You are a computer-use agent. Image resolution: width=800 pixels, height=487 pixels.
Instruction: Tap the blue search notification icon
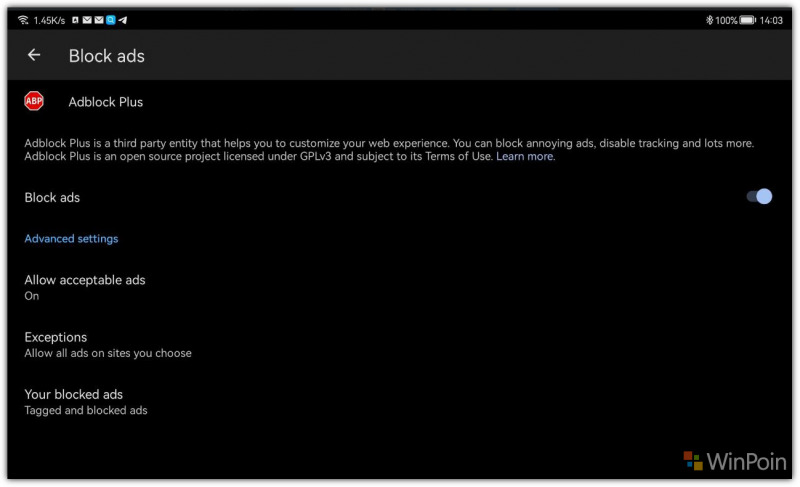point(111,20)
